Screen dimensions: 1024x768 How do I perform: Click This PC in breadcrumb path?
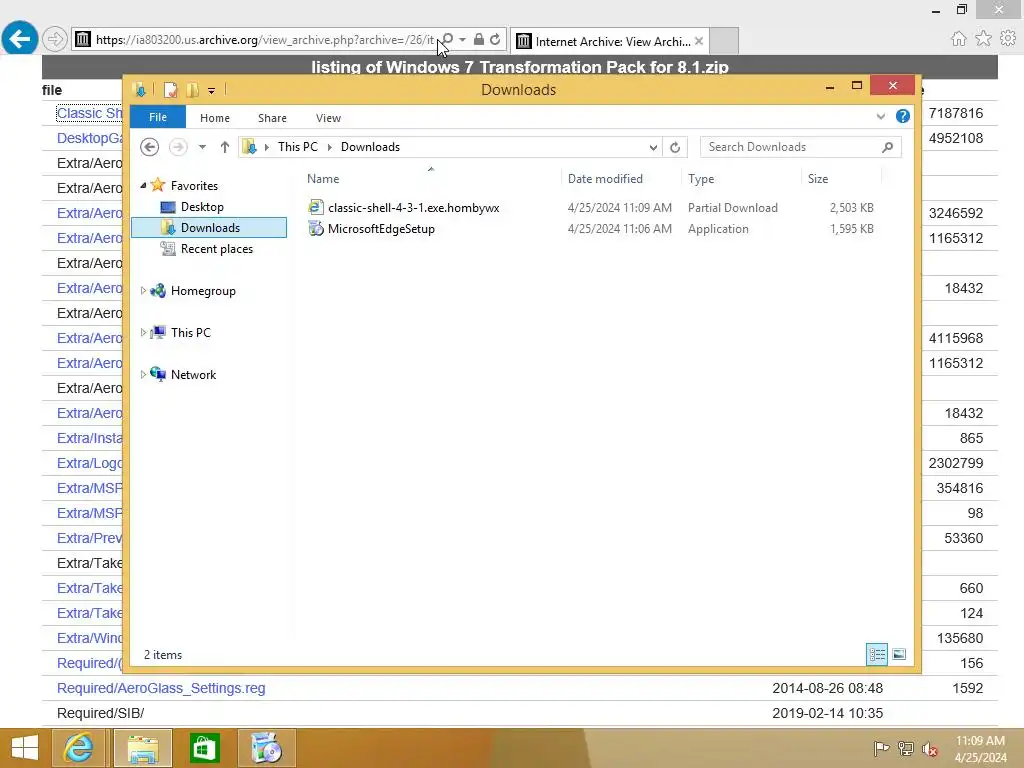298,147
